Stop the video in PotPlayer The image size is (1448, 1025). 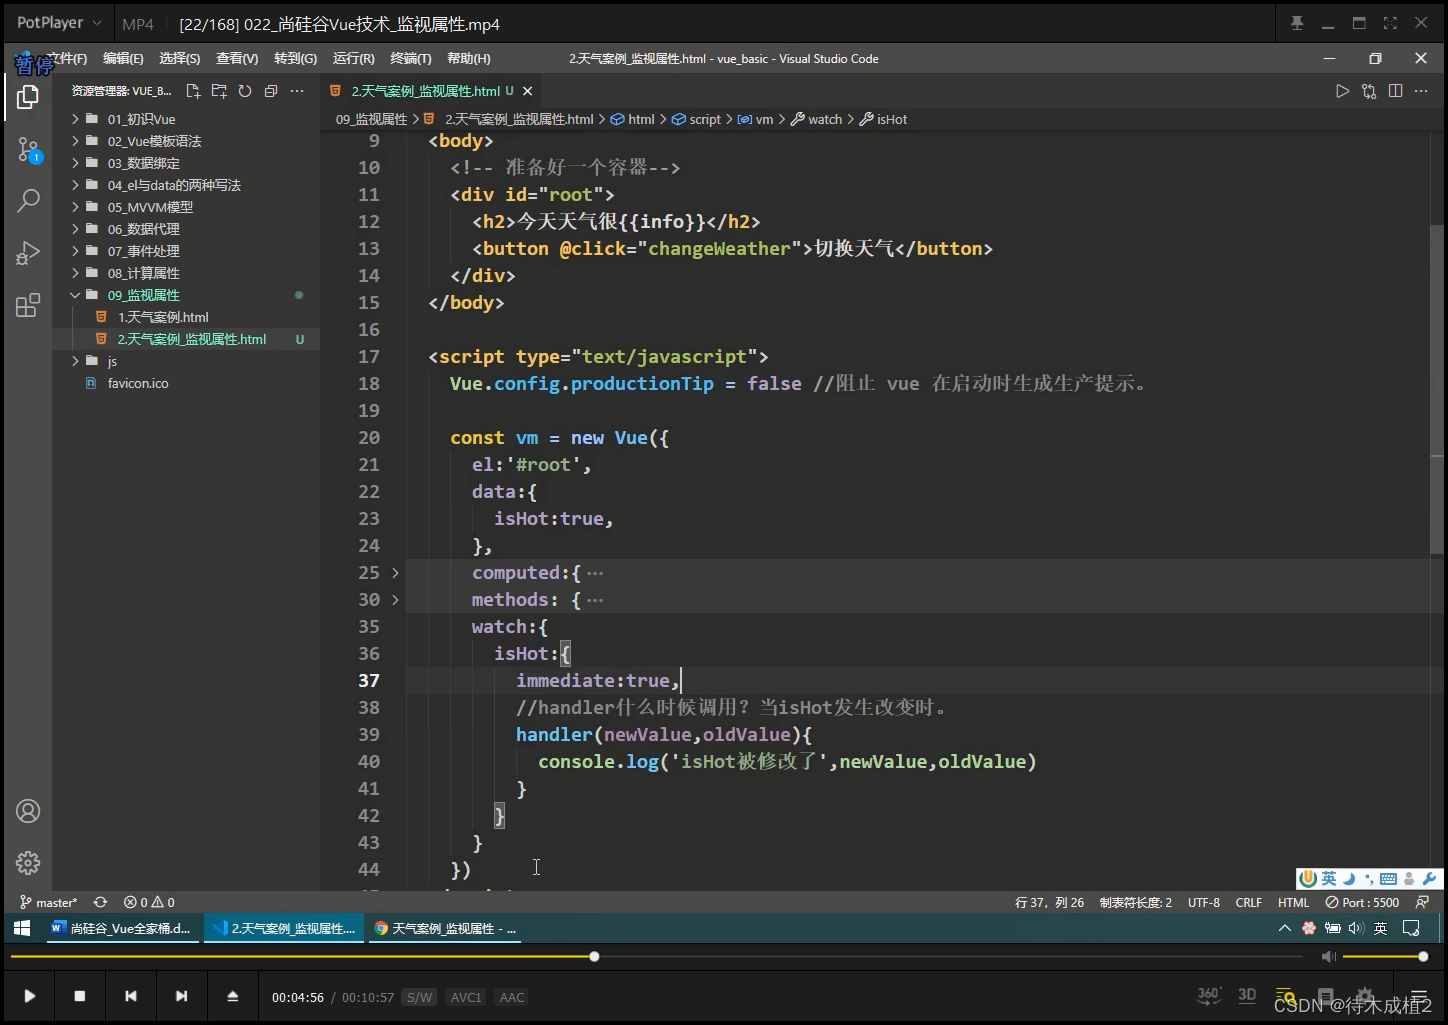click(x=80, y=996)
